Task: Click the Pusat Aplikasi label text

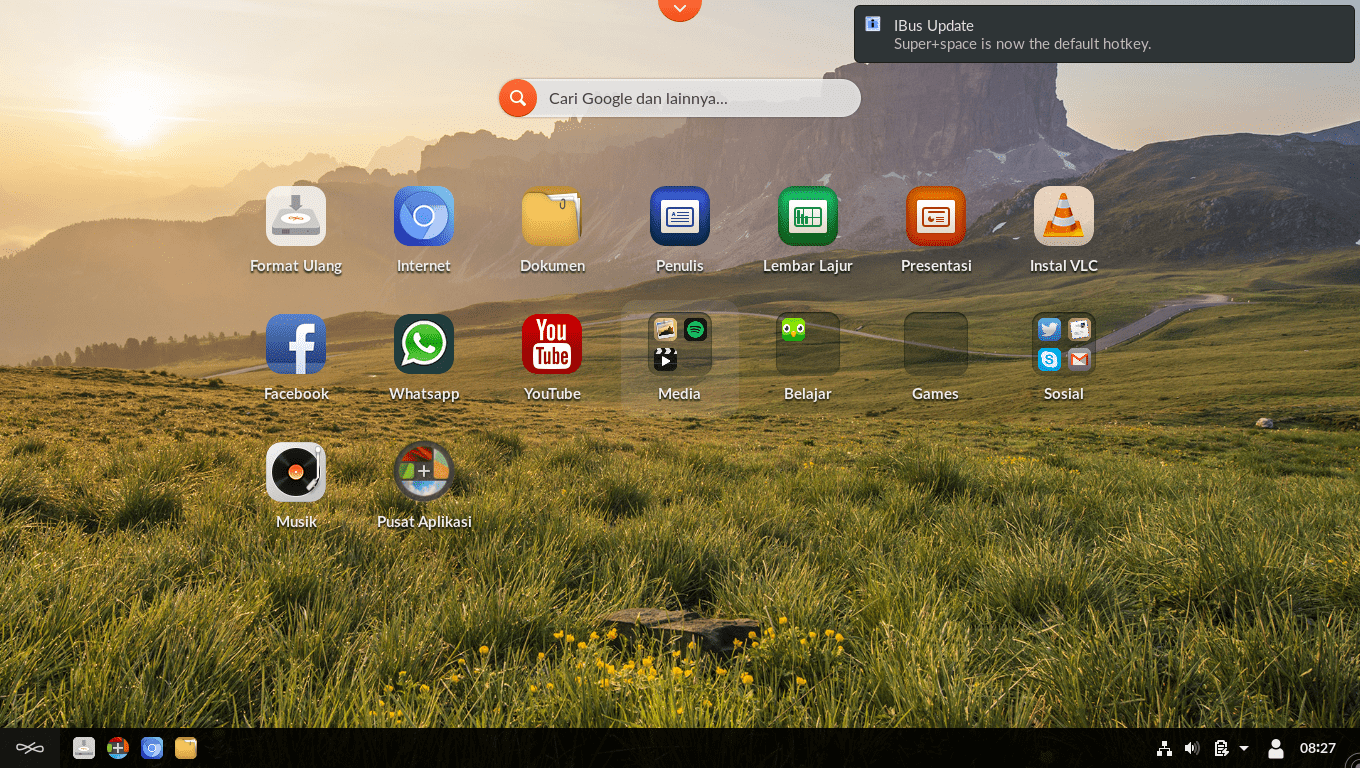Action: (x=424, y=522)
